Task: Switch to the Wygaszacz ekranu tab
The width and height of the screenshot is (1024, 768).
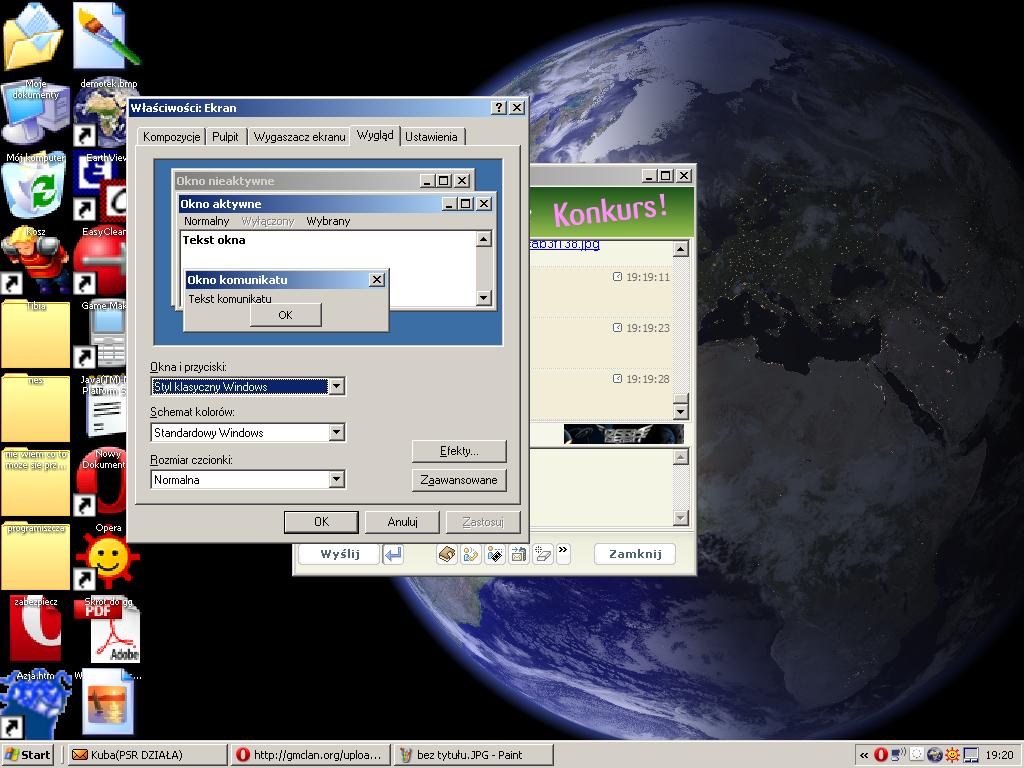Action: [x=299, y=137]
